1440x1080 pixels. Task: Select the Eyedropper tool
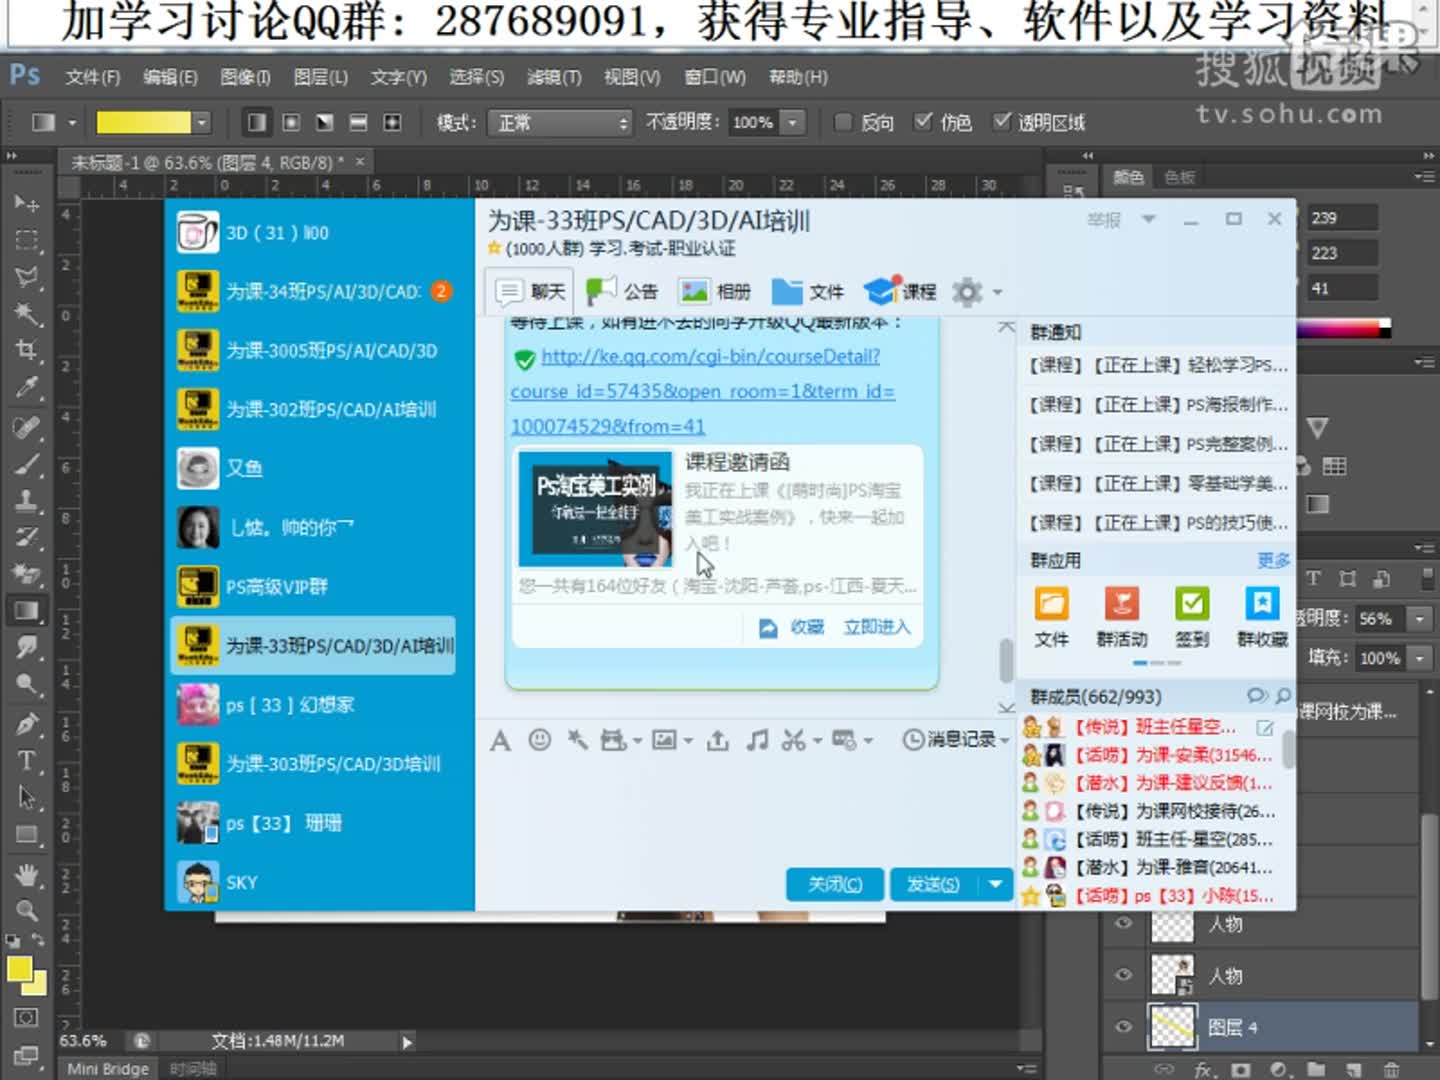pos(27,387)
